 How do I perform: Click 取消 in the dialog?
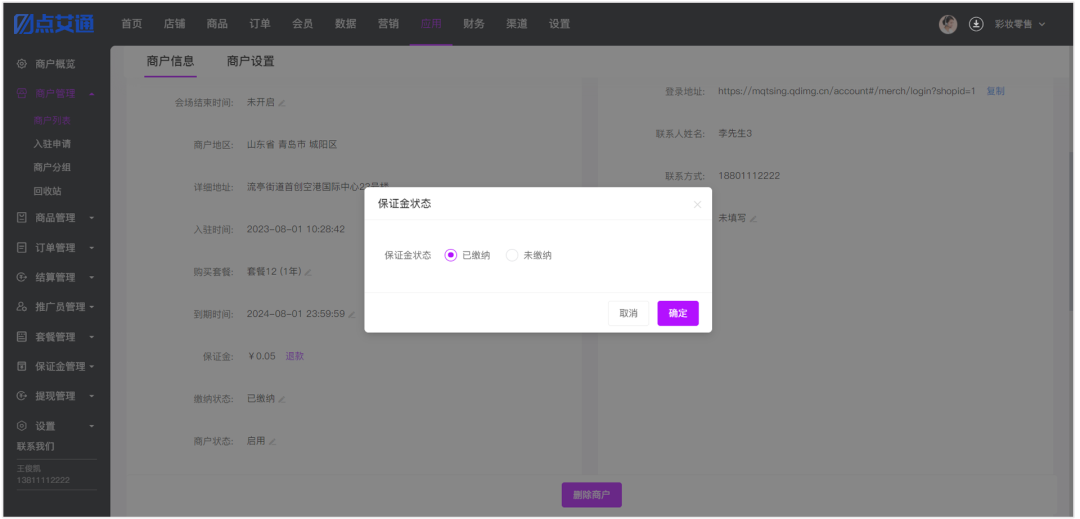tap(628, 313)
